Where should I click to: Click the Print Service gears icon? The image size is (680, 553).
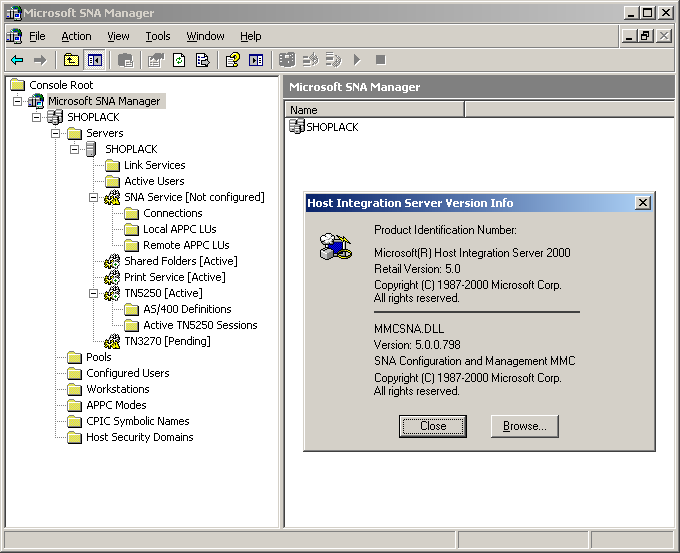click(112, 277)
